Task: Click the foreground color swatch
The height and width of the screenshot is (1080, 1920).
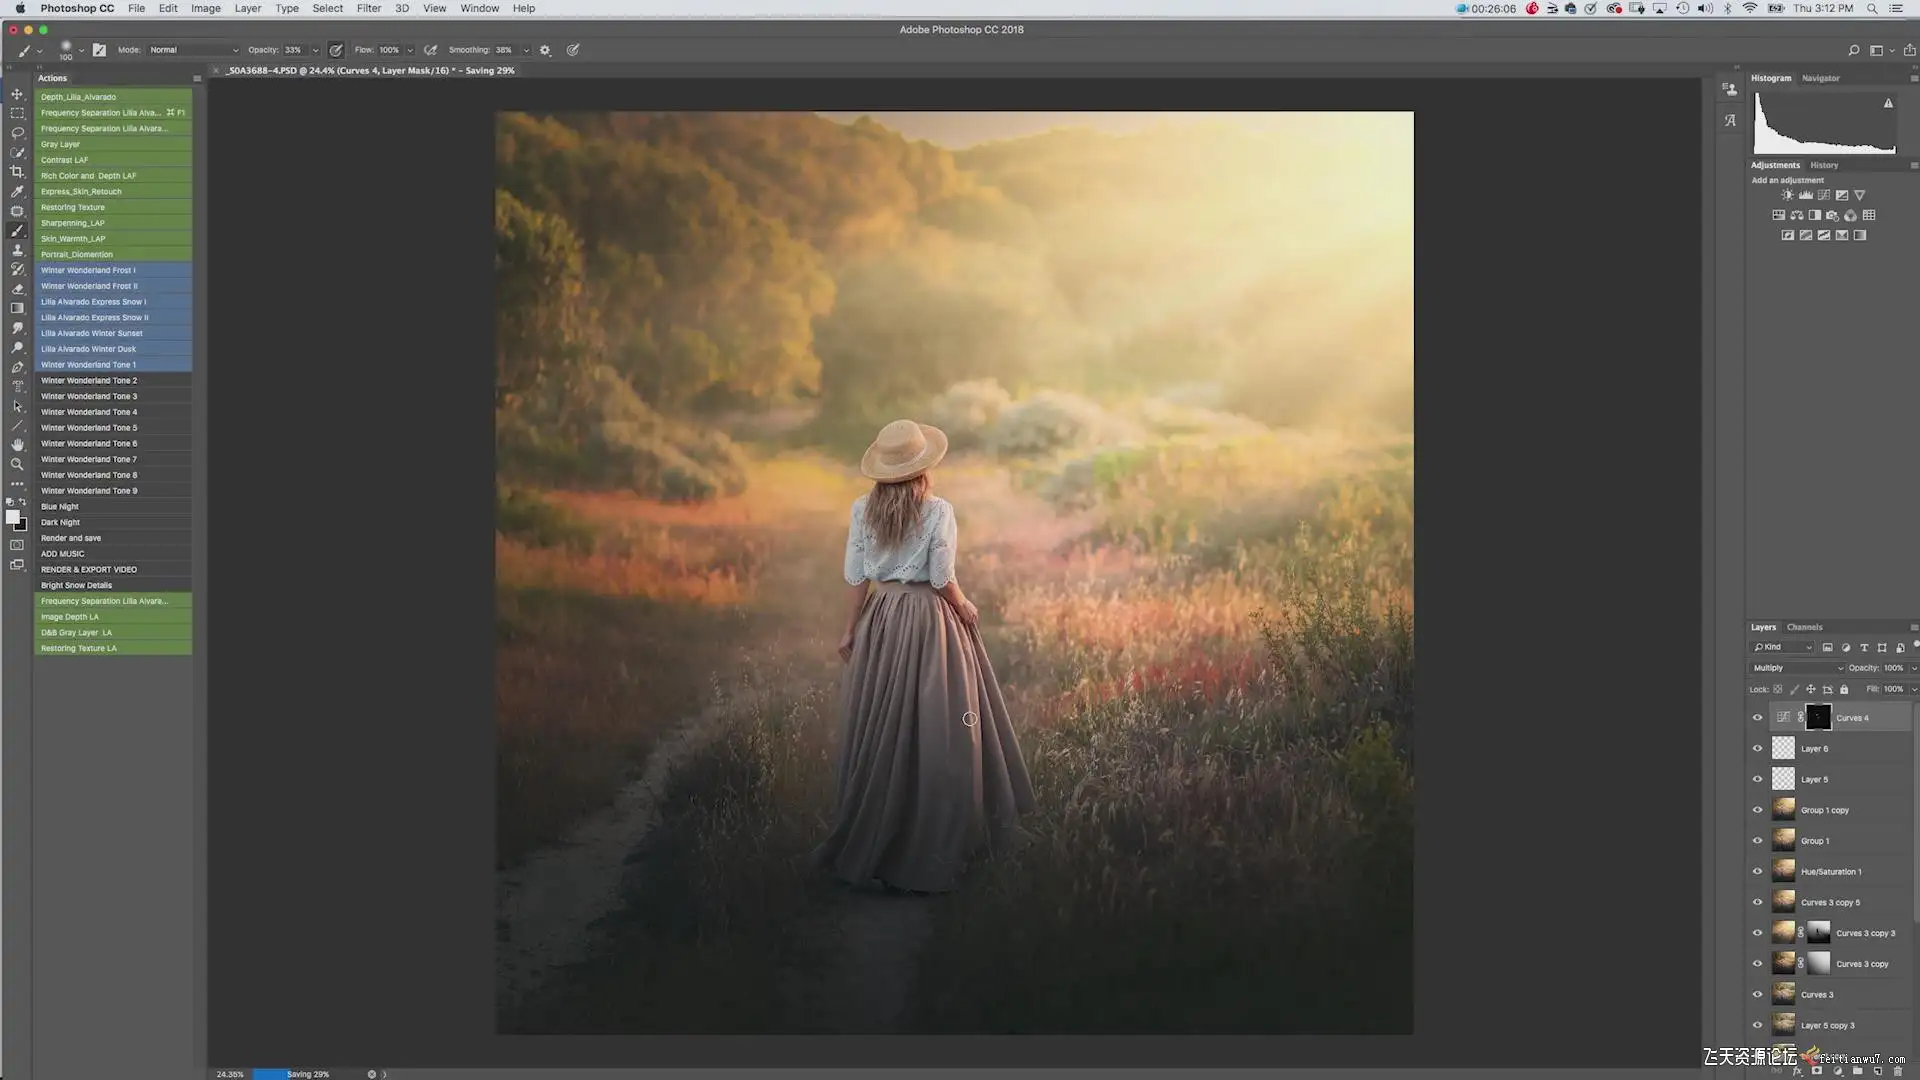Action: click(12, 517)
